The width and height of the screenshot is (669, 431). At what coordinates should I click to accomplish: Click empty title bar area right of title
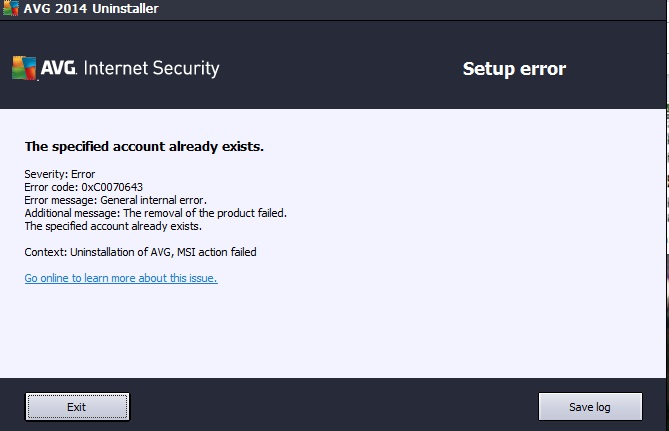[410, 9]
